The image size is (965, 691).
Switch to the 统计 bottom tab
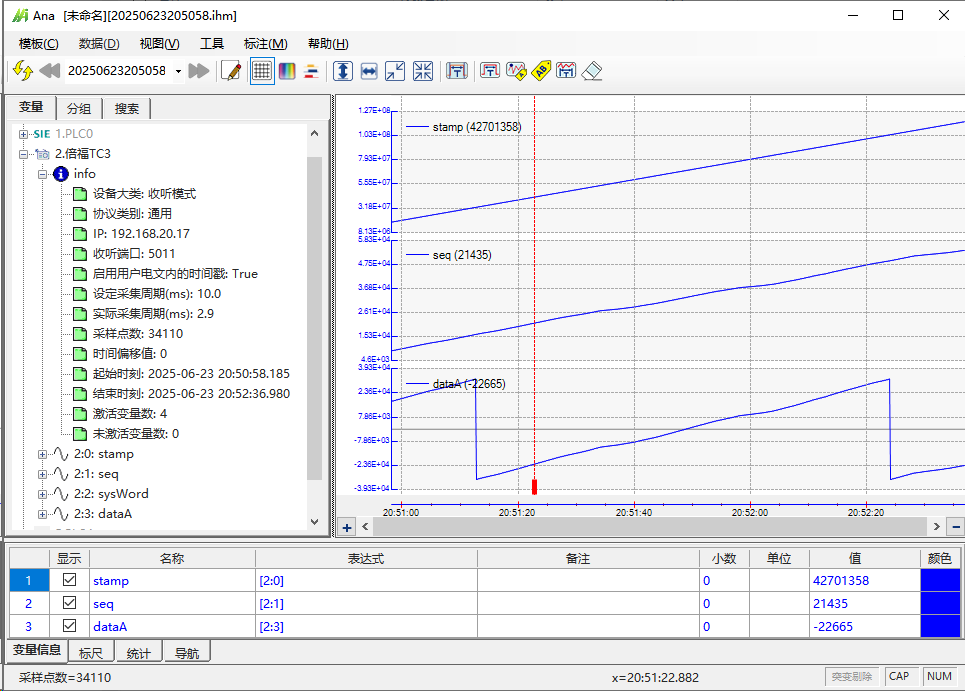138,653
